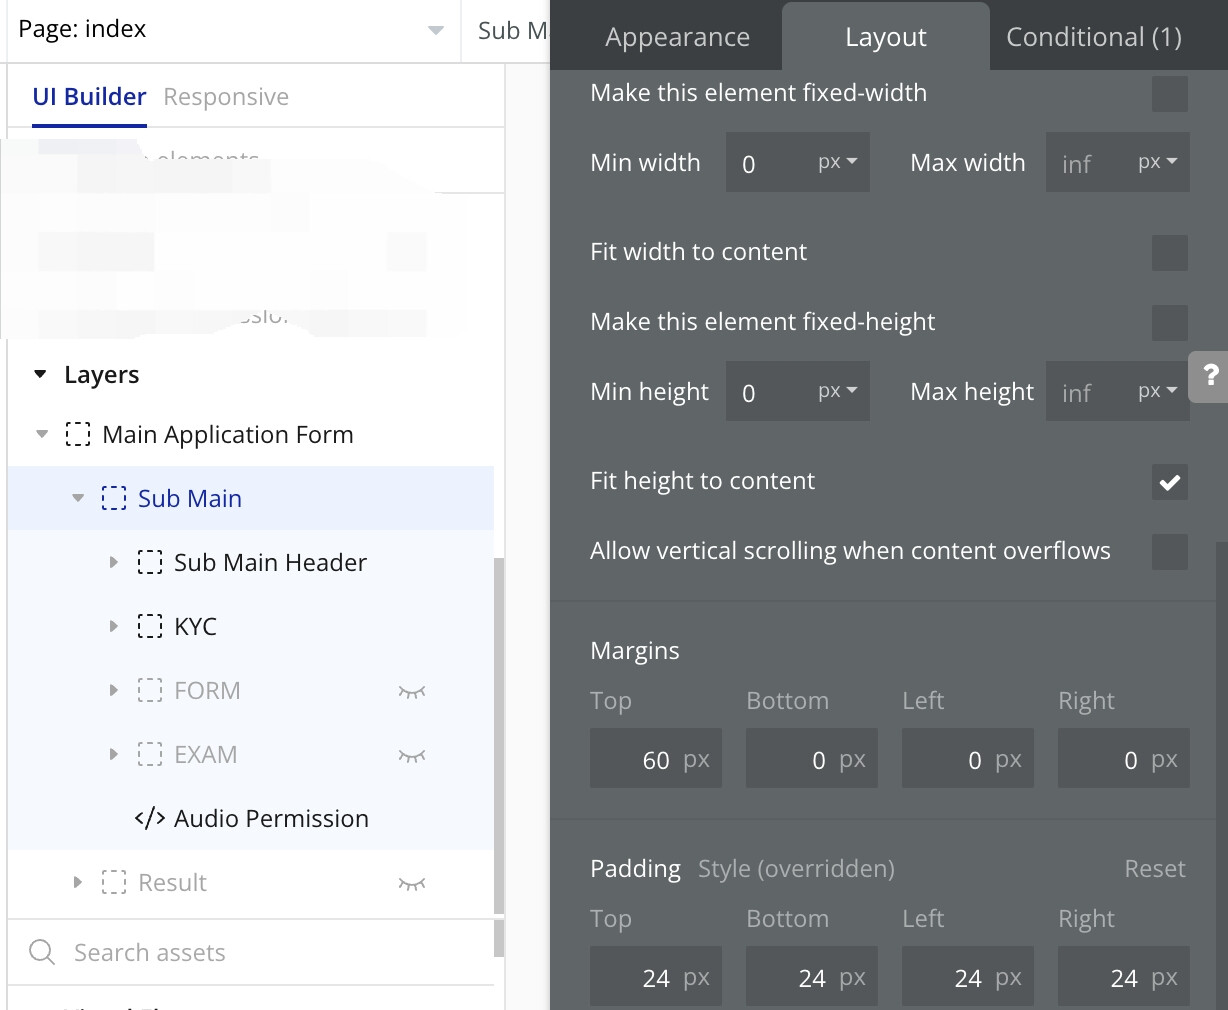Show the hidden FORM layer

point(412,691)
